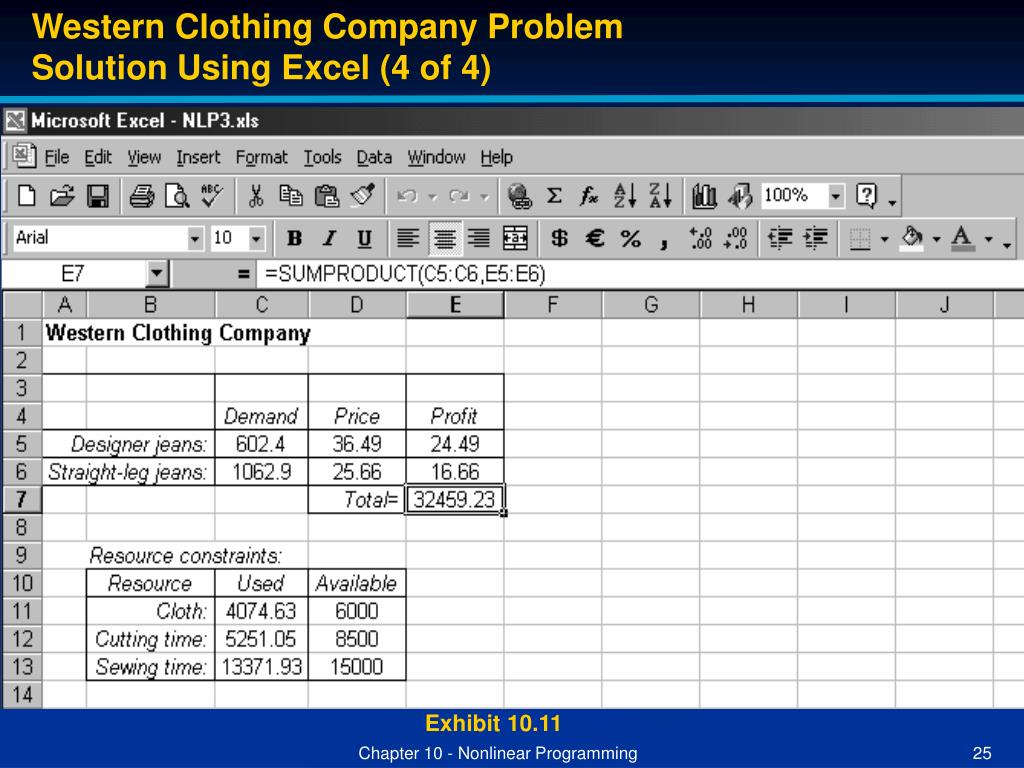Decrease indent icon
This screenshot has width=1024, height=768.
(780, 238)
